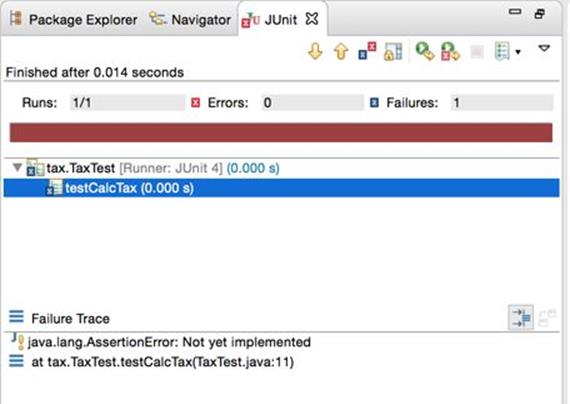The width and height of the screenshot is (570, 404).
Task: Click the disabled stop test run button
Action: (477, 52)
